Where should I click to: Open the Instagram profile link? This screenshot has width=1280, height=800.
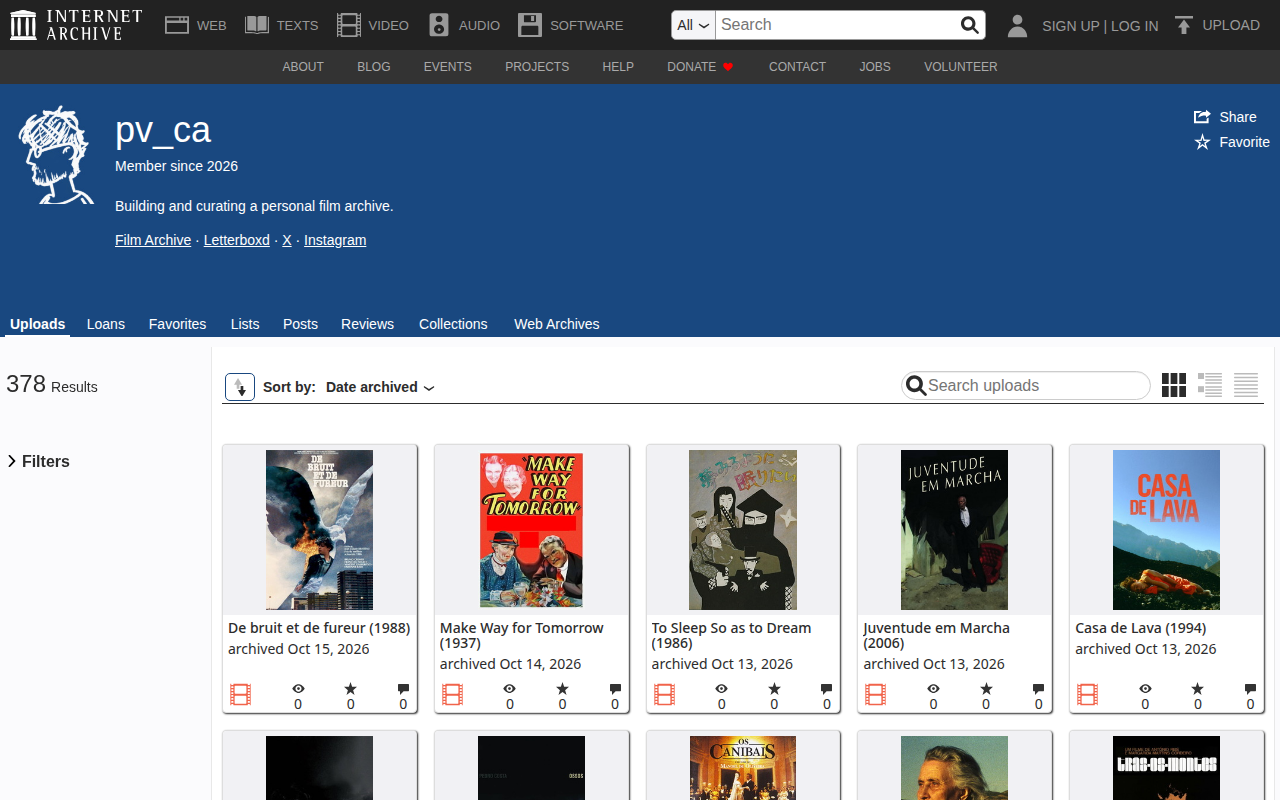[335, 240]
